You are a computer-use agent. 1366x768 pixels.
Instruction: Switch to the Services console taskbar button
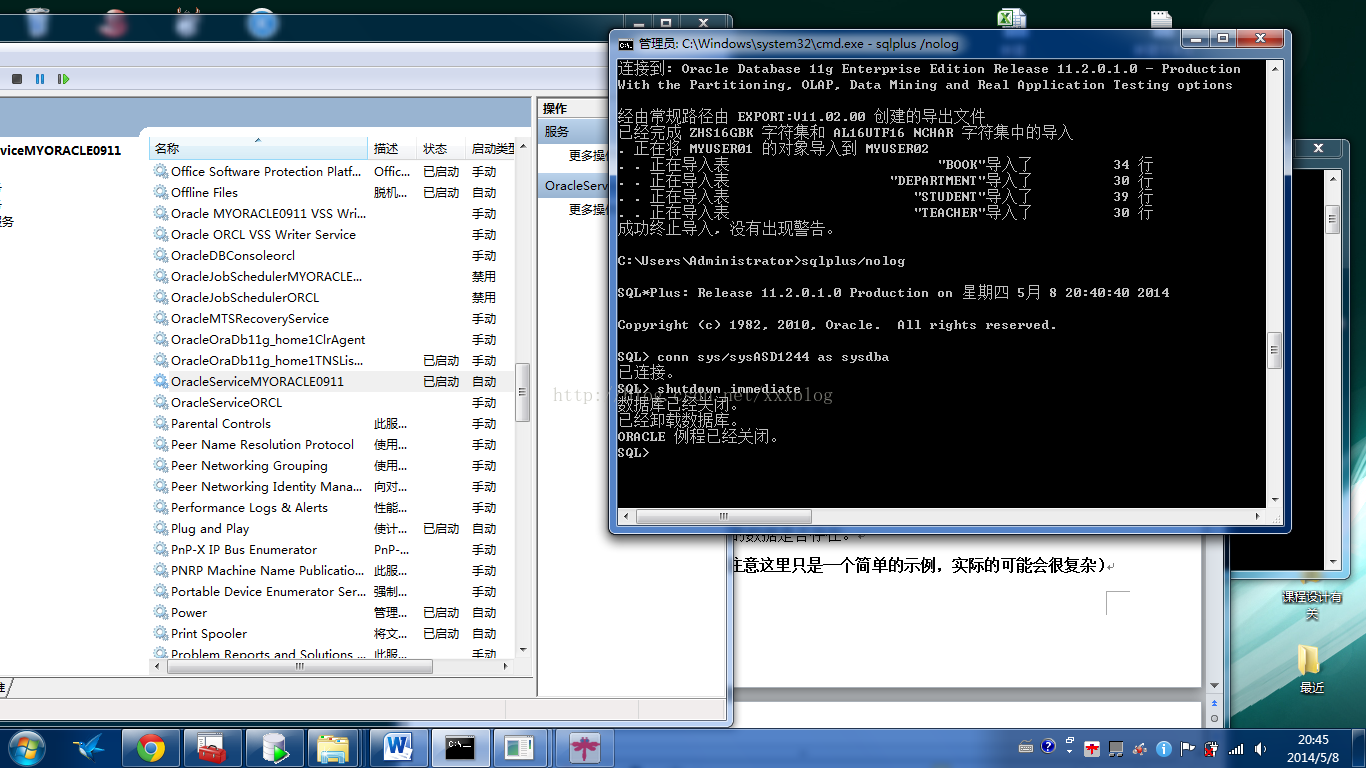pyautogui.click(x=520, y=747)
